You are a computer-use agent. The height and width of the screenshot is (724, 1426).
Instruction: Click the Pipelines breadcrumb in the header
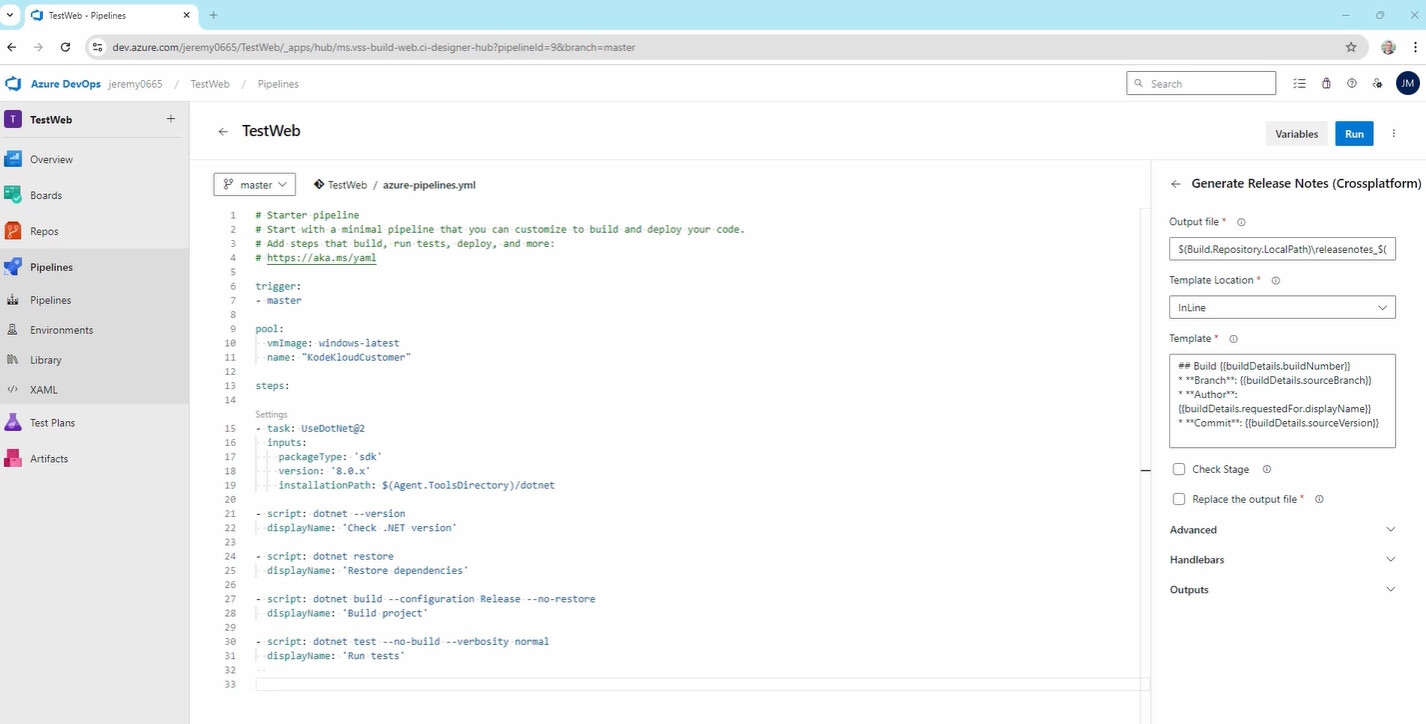[278, 84]
